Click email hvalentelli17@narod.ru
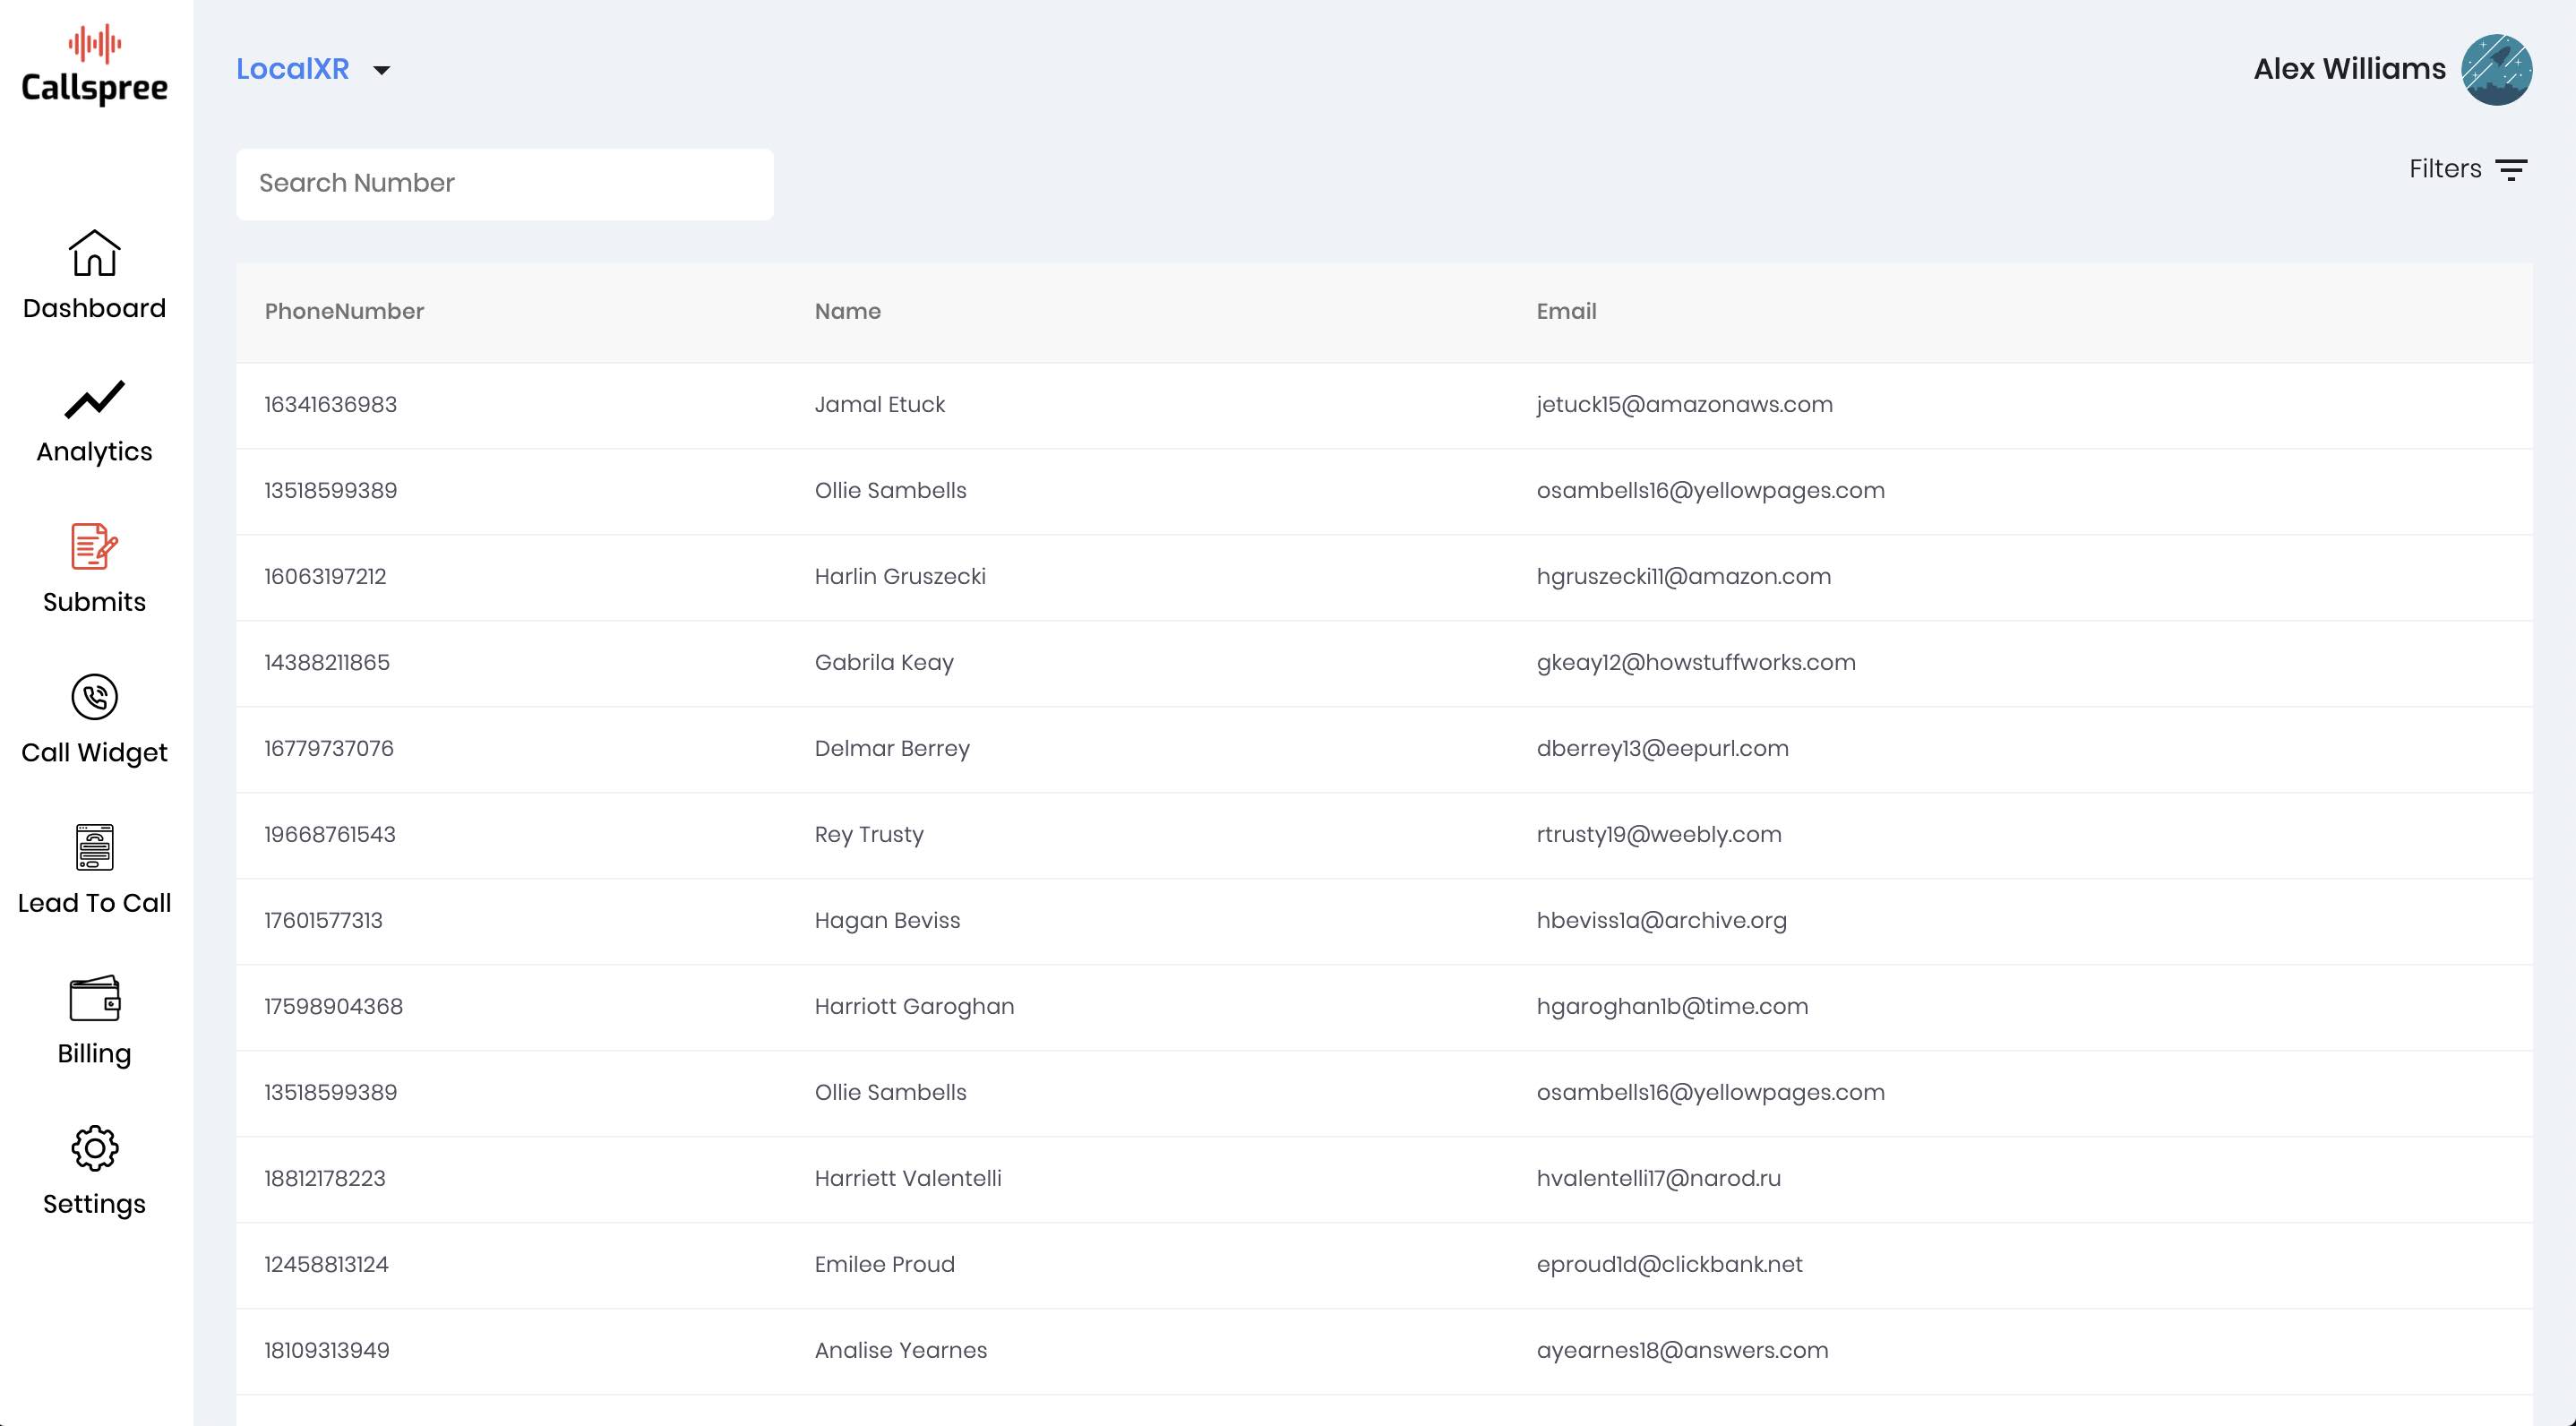This screenshot has width=2576, height=1426. 1658,1178
